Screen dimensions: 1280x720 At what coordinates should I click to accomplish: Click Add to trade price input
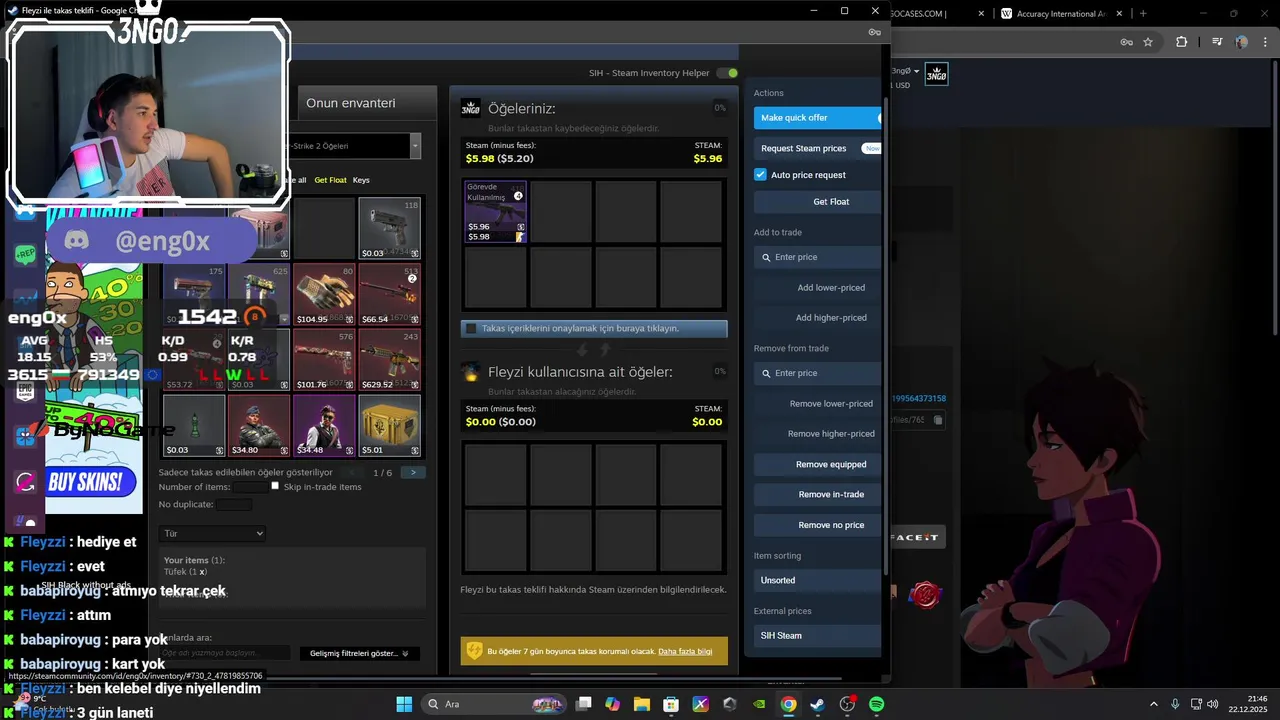[x=817, y=257]
